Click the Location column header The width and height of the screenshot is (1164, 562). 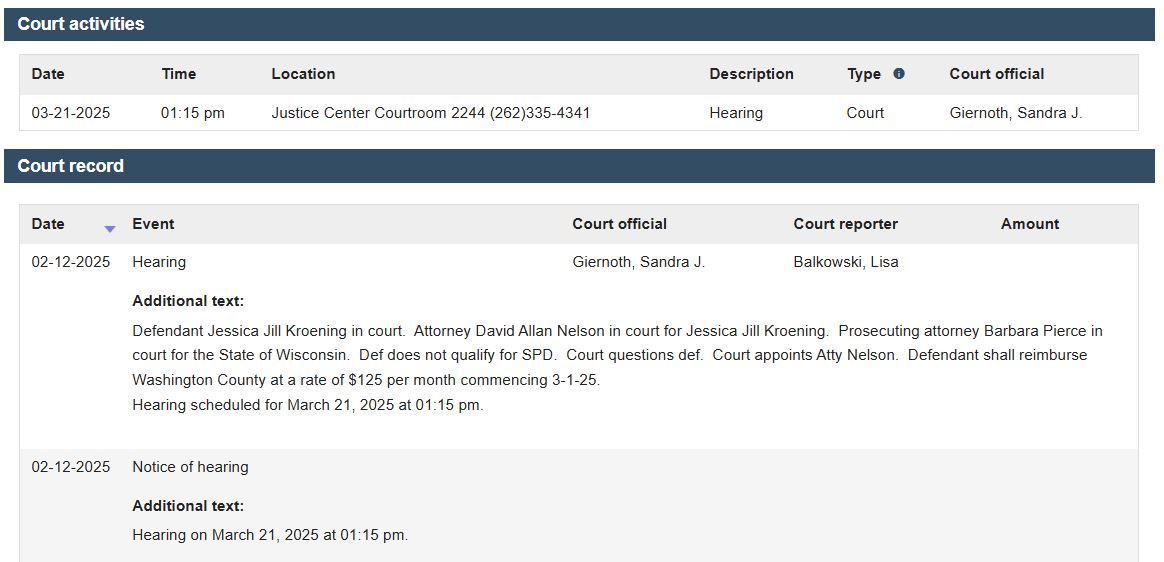[303, 74]
